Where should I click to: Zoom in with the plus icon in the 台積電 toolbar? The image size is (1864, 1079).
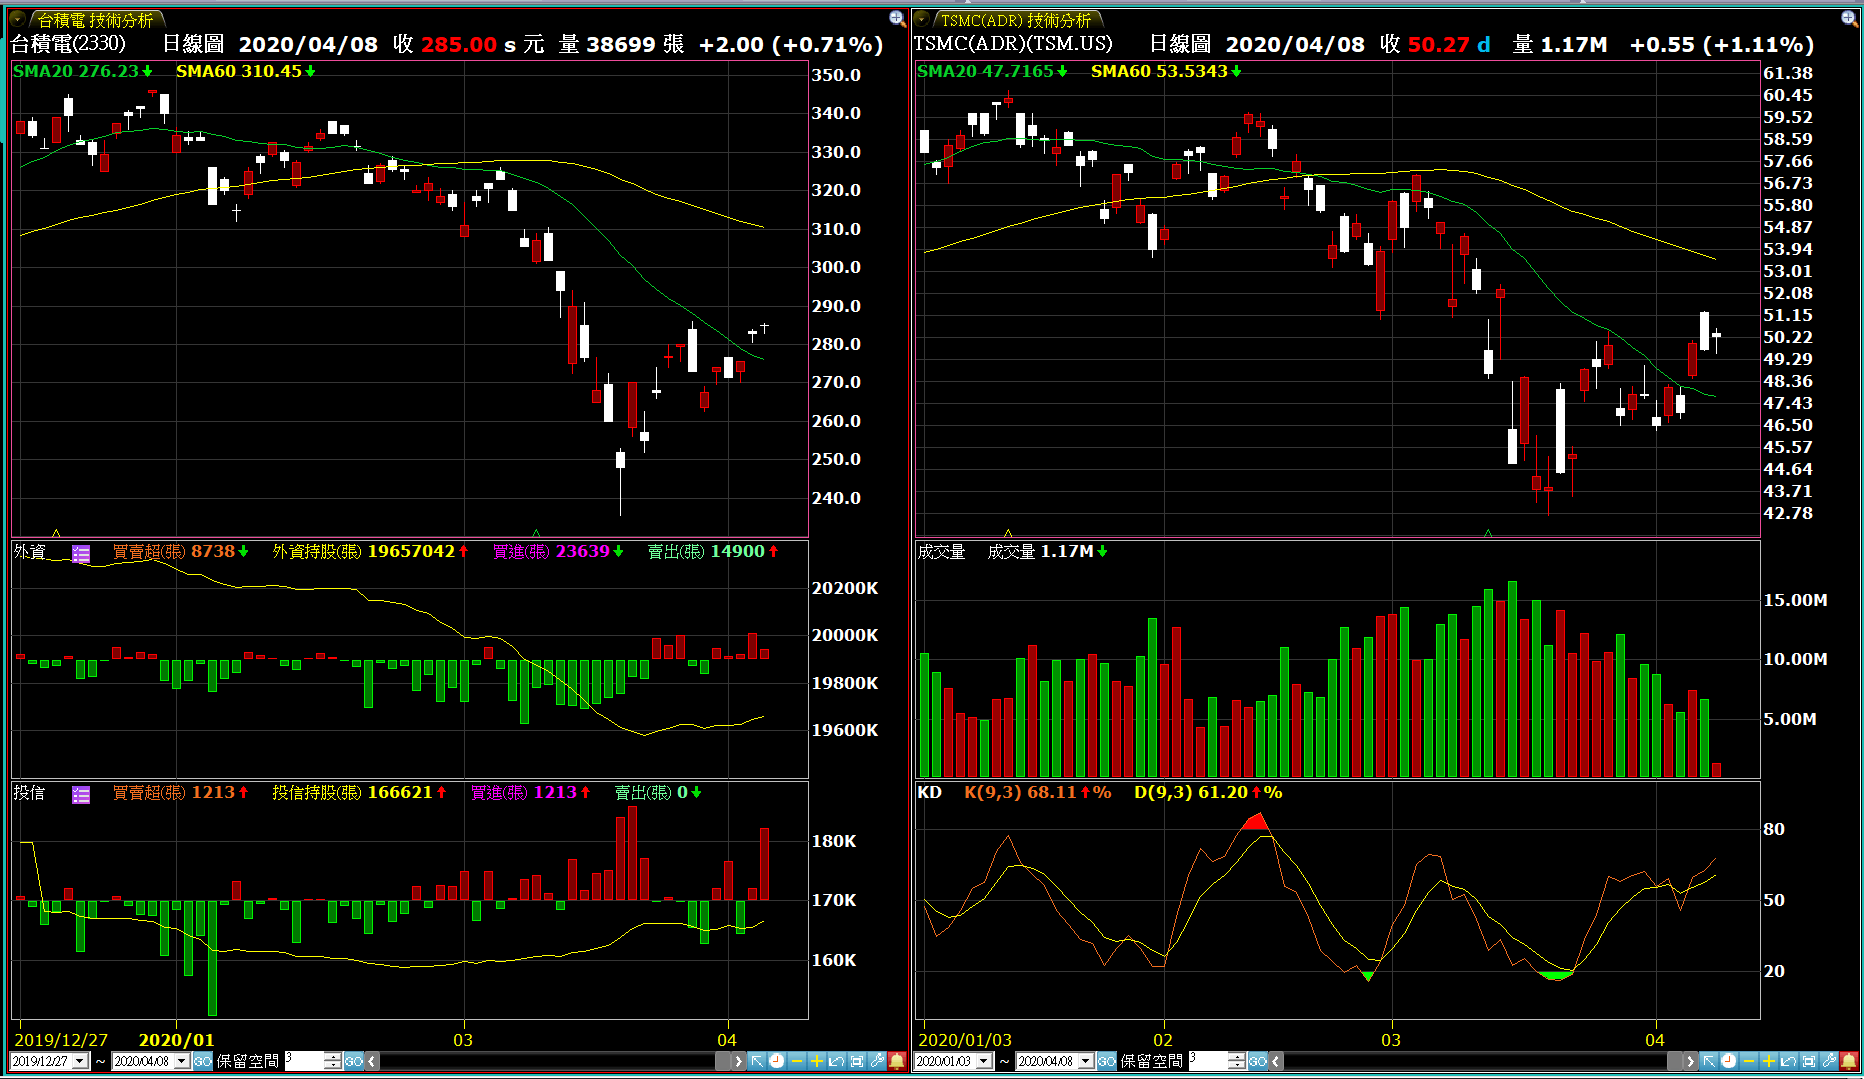(817, 1061)
